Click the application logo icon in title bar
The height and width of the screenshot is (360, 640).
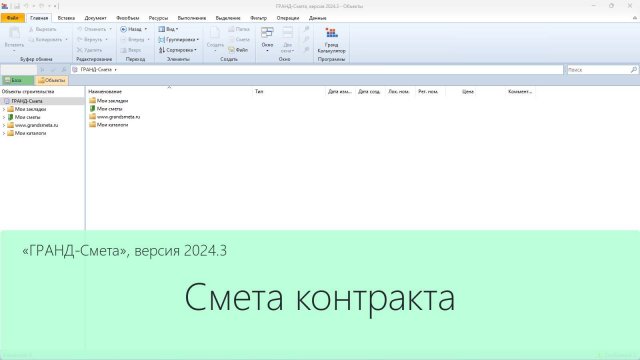5,6
